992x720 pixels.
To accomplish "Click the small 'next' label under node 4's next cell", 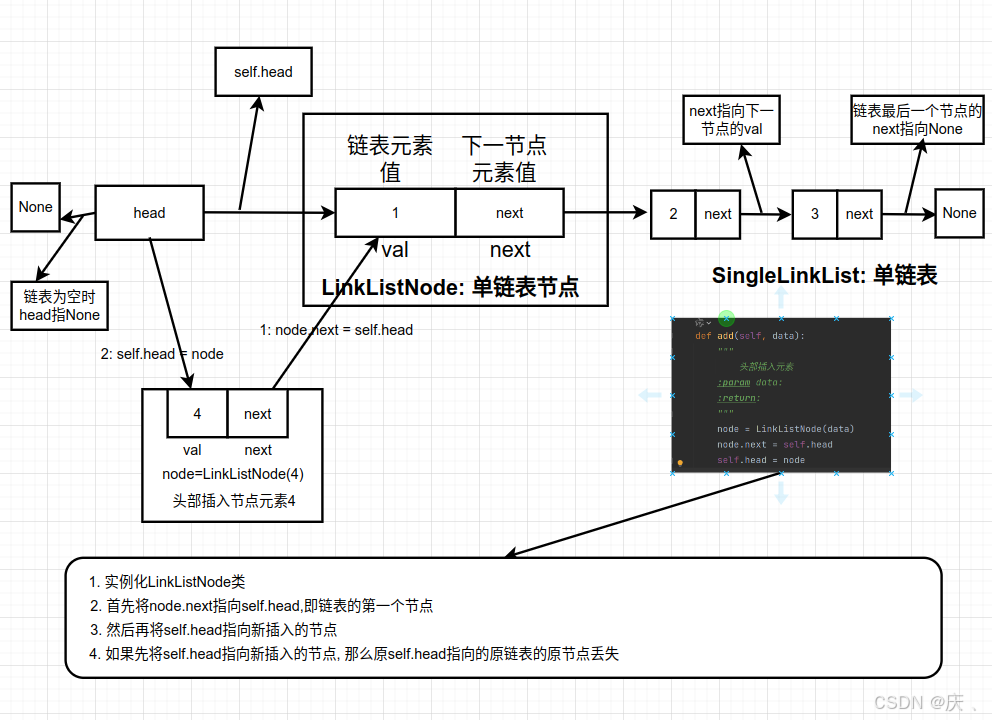I will [x=258, y=450].
